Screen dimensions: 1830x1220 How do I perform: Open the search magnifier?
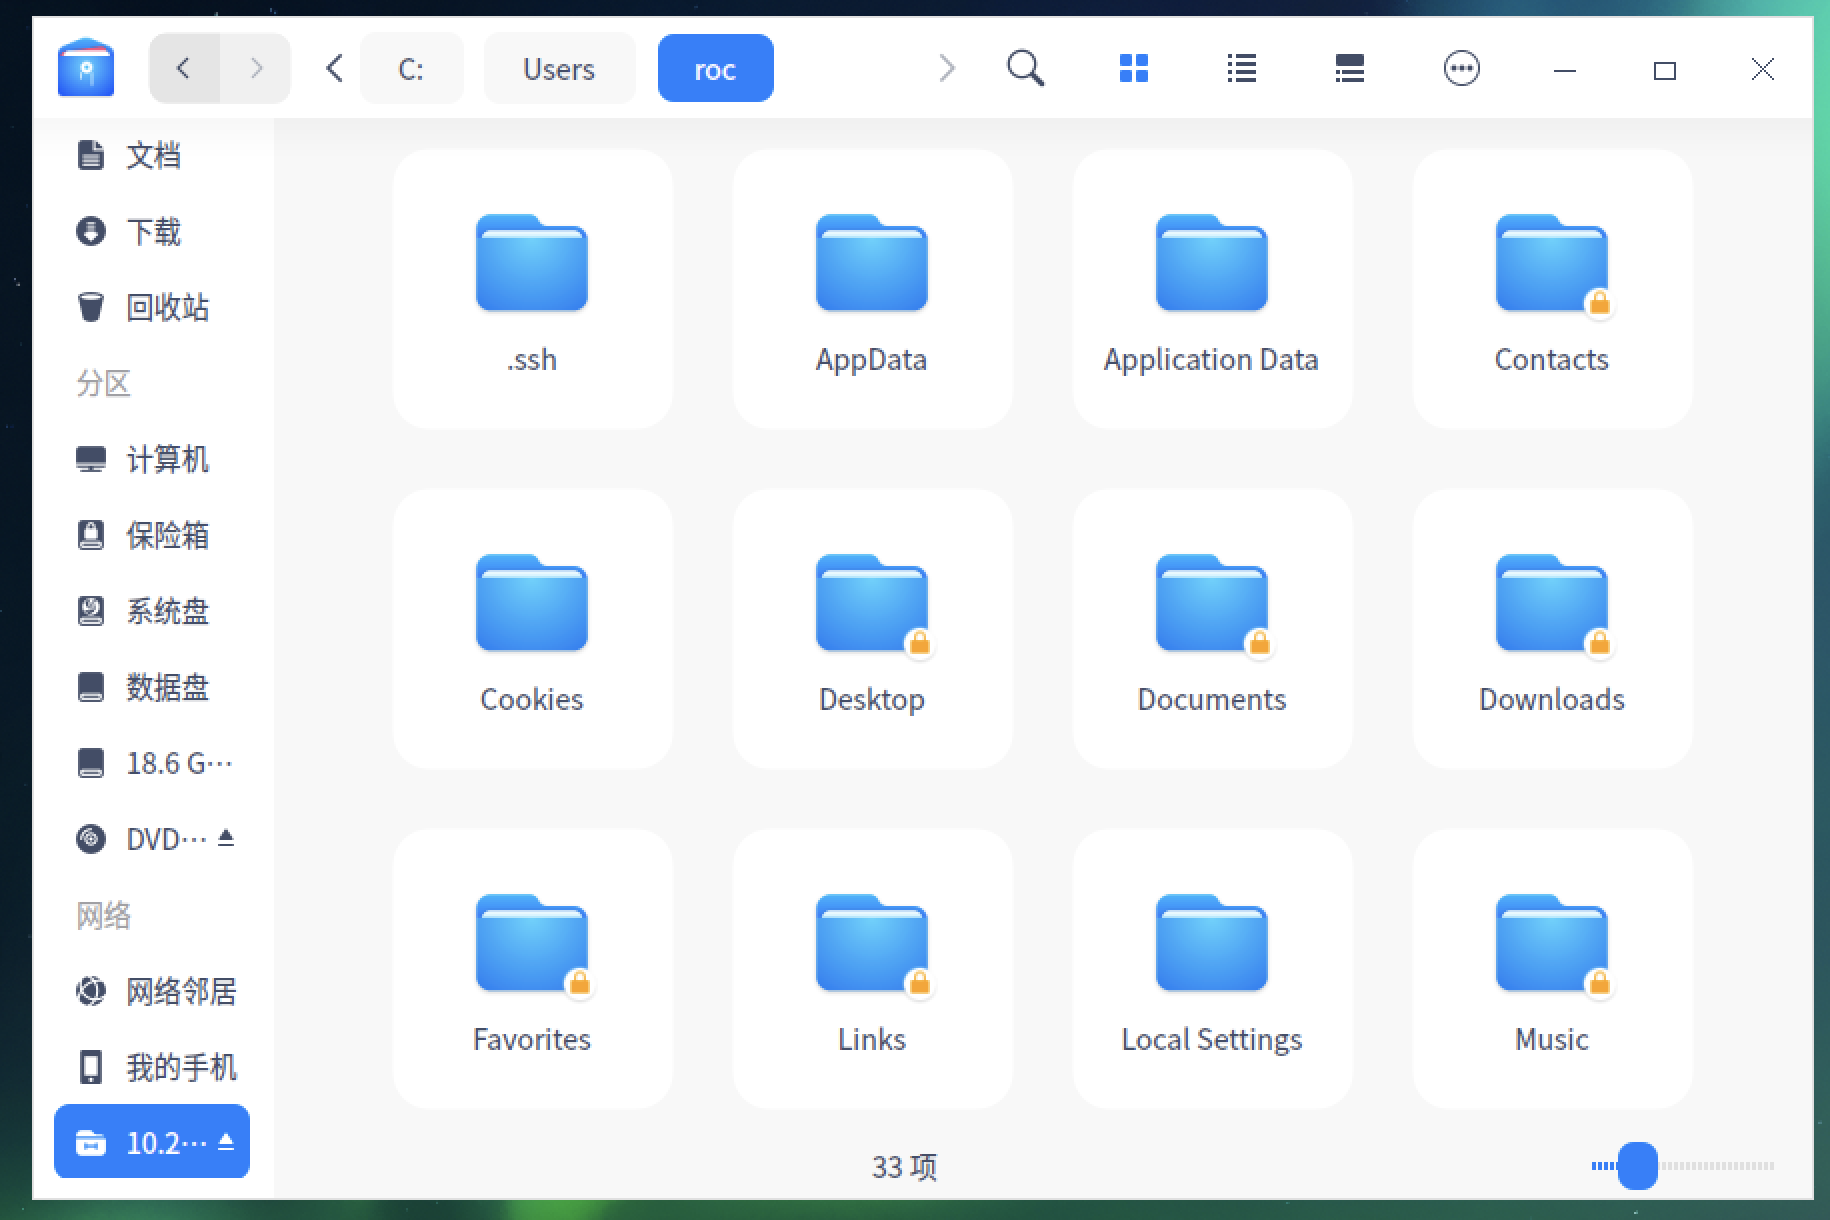point(1025,68)
